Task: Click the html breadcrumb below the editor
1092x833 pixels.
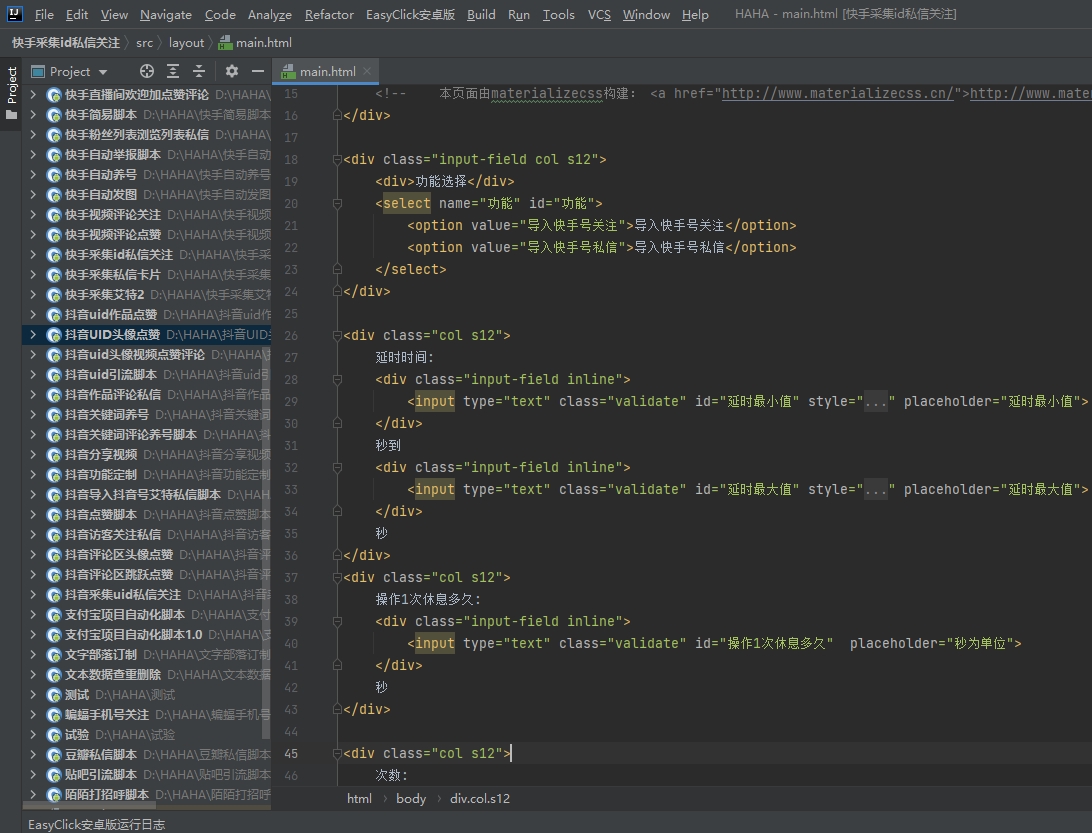Action: (359, 798)
